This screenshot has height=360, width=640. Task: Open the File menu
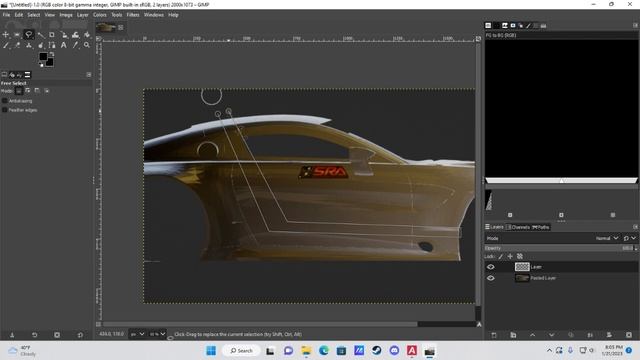click(x=7, y=15)
